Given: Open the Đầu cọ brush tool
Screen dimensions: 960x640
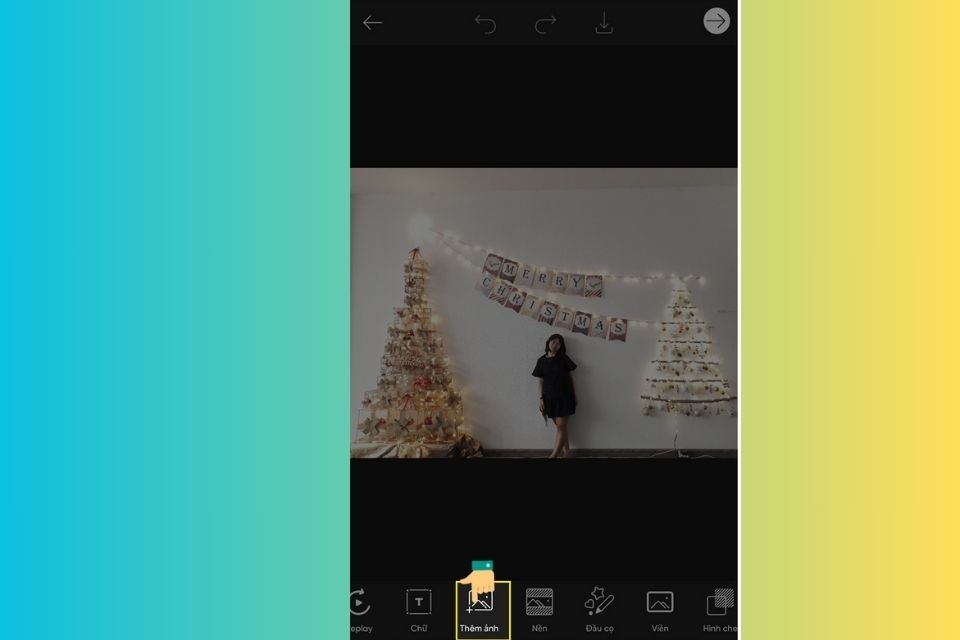Looking at the screenshot, I should 599,609.
